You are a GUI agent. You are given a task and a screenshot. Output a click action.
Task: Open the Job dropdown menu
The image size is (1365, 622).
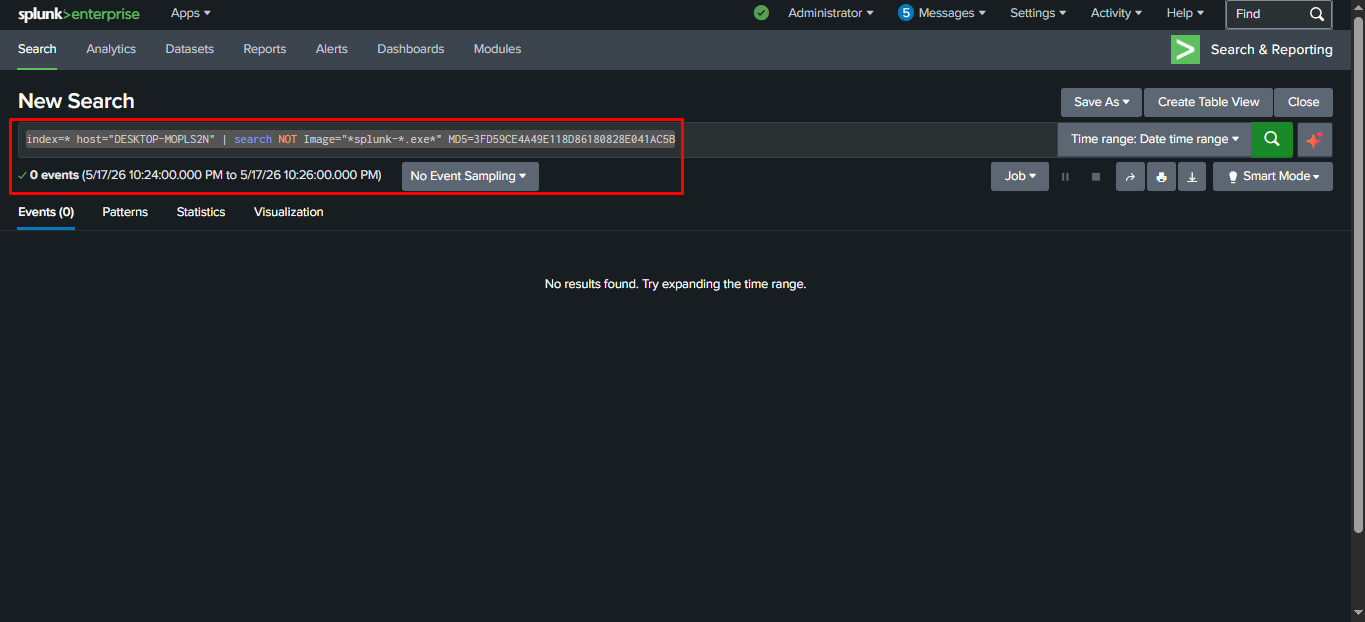[x=1020, y=176]
